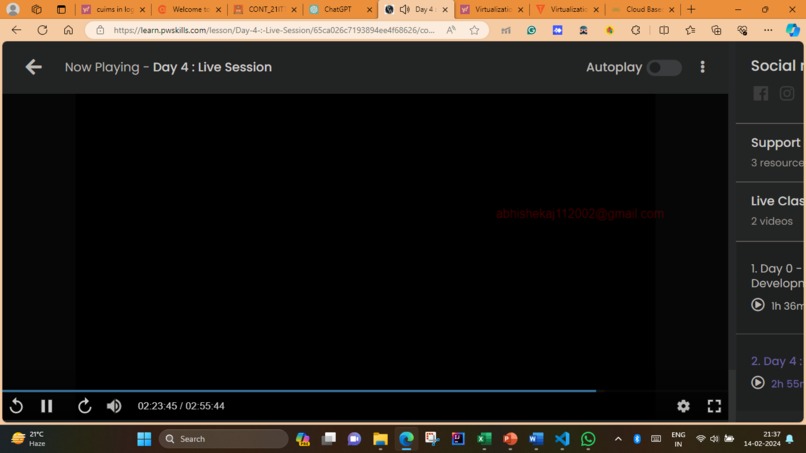The width and height of the screenshot is (806, 453).
Task: Toggle the Autoplay switch
Action: coord(664,67)
